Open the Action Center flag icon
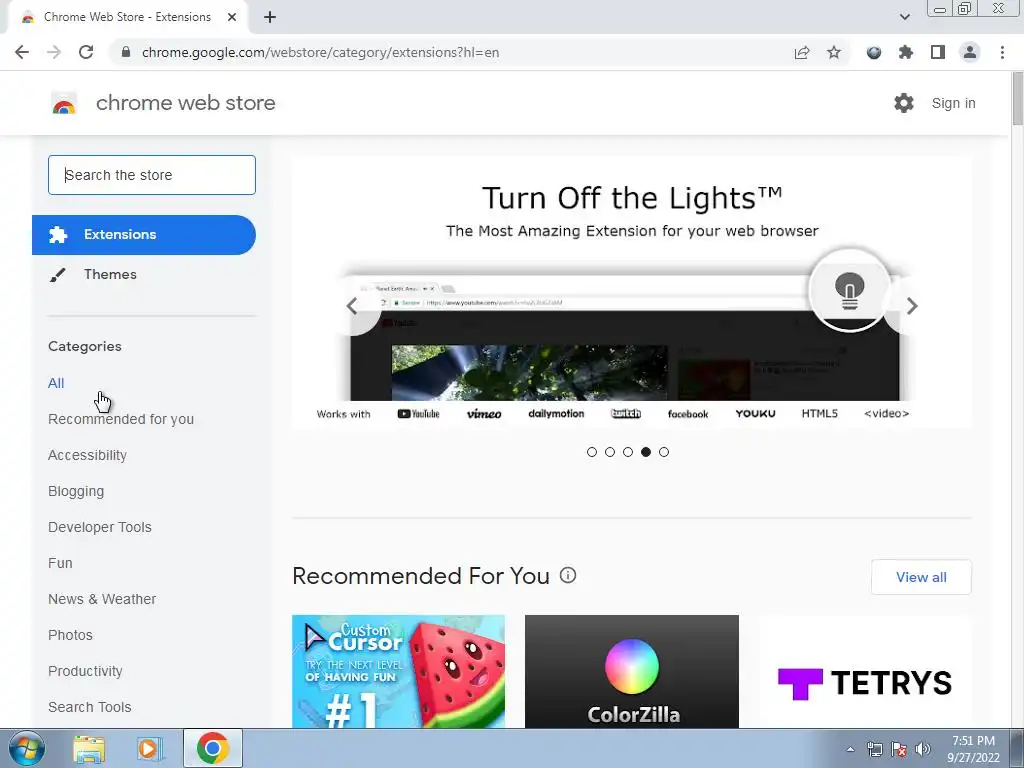The image size is (1024, 768). 899,749
